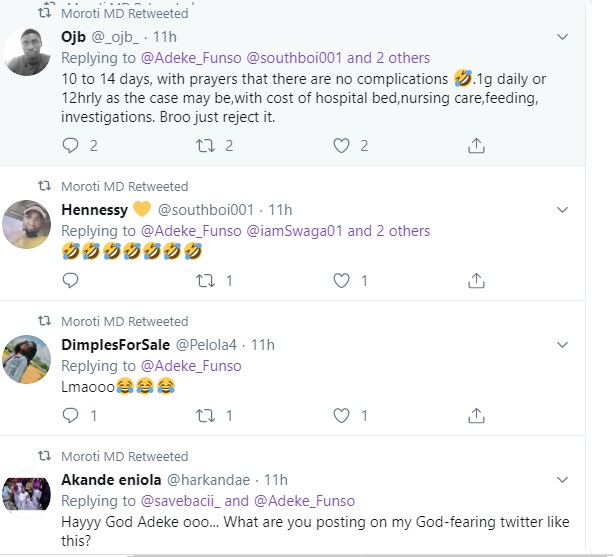Retweet Ojb's tweet

[205, 146]
